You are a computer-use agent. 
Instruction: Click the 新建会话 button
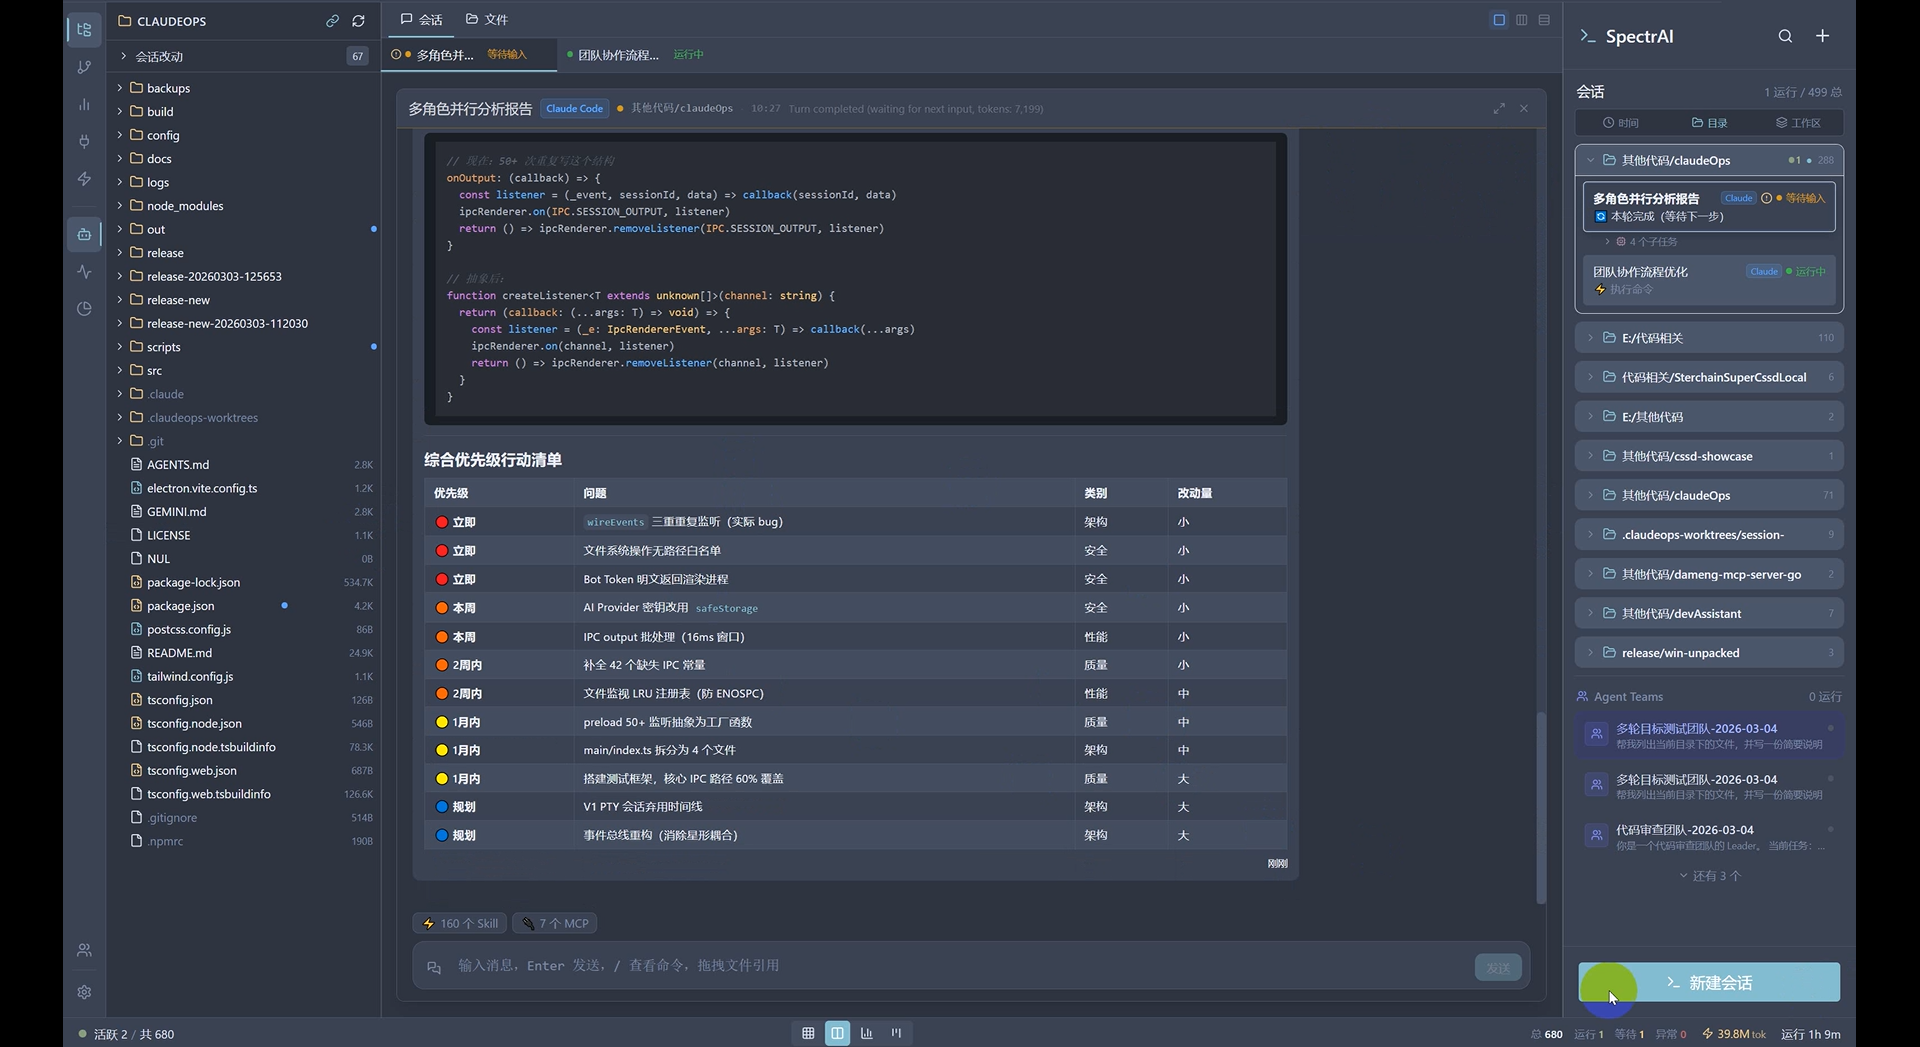pos(1708,983)
